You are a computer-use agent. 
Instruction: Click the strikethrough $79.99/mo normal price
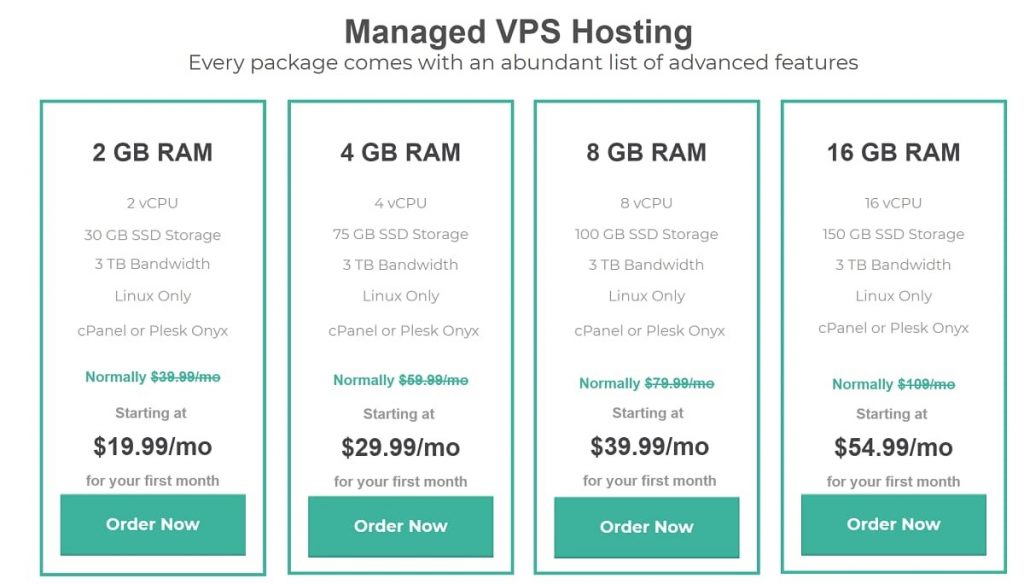[679, 383]
